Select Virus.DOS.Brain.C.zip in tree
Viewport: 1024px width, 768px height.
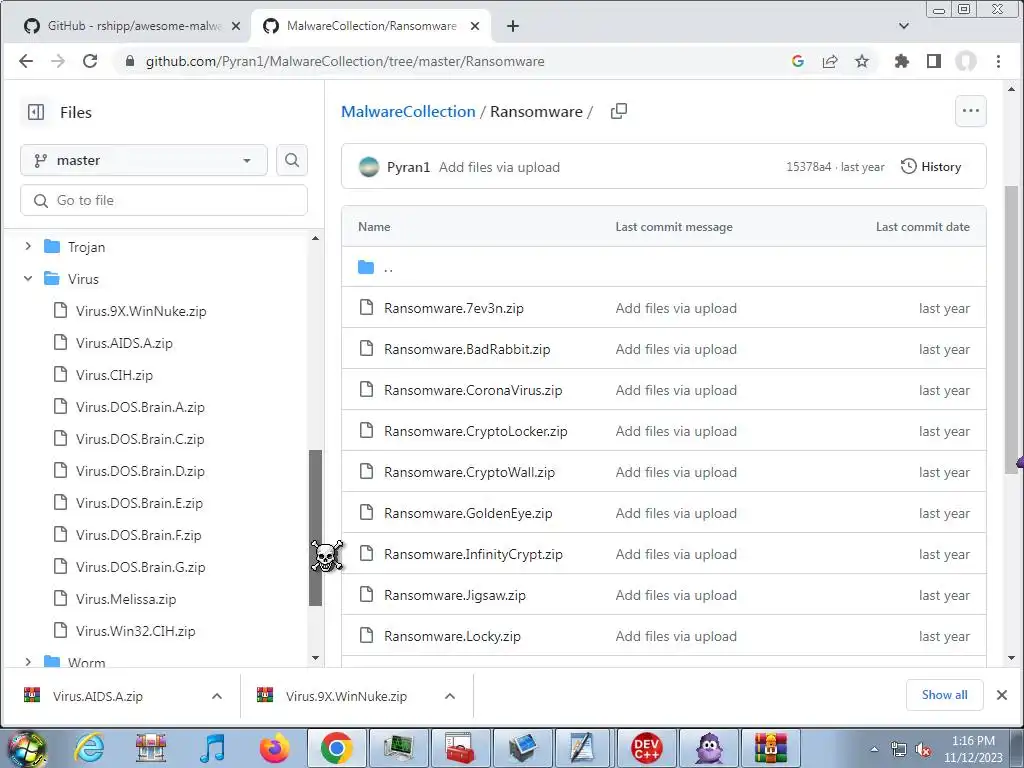click(140, 439)
